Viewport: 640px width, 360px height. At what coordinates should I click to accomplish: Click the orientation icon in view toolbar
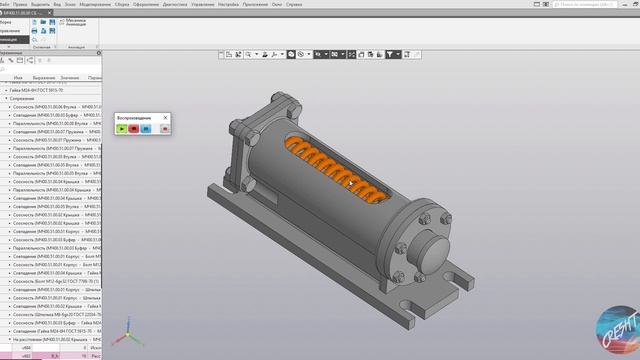pos(274,54)
